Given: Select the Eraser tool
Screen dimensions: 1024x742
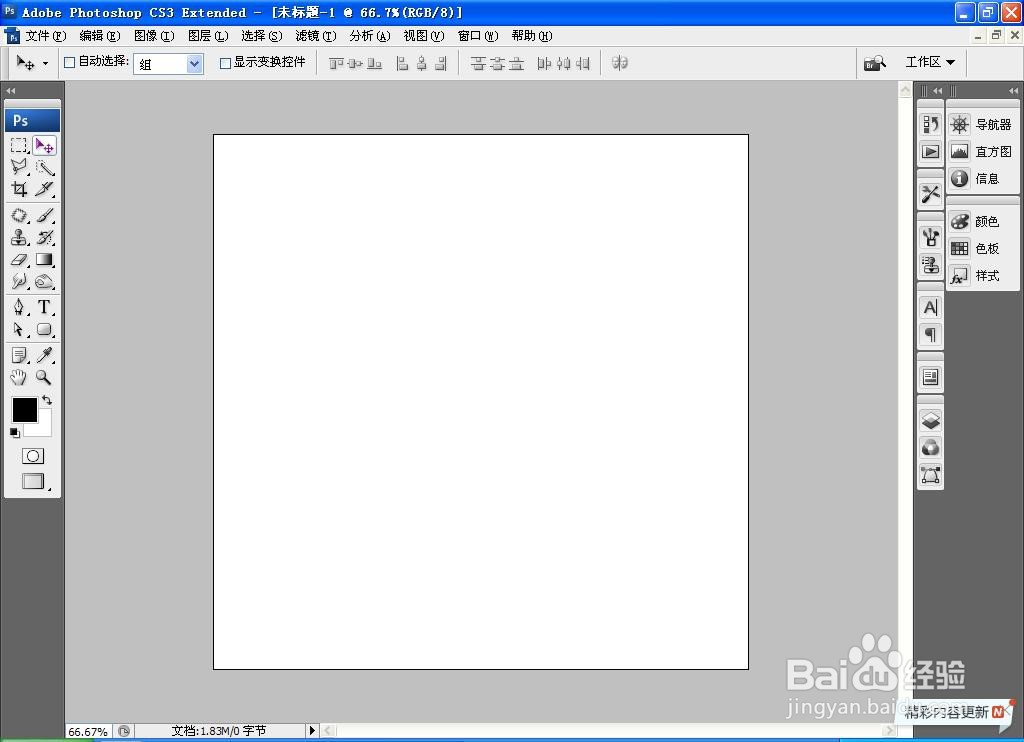Looking at the screenshot, I should tap(19, 259).
